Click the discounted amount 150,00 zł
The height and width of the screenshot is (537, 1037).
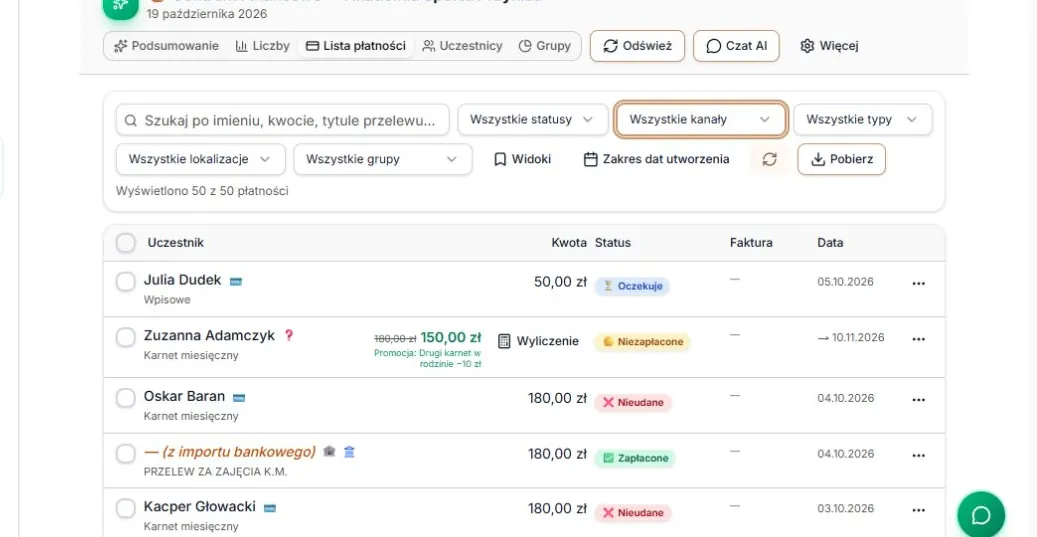pos(451,337)
